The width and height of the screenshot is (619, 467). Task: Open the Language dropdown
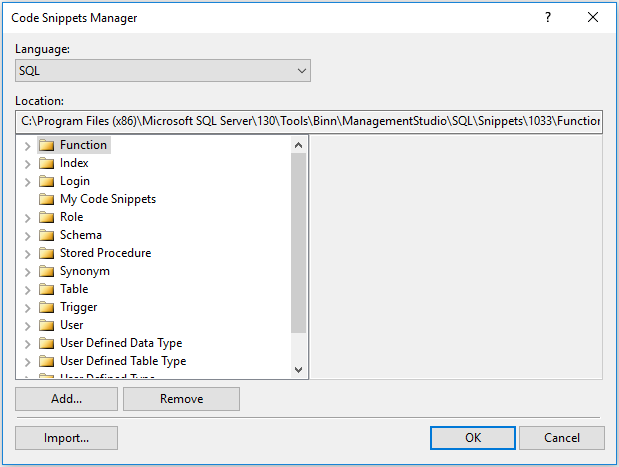[163, 71]
